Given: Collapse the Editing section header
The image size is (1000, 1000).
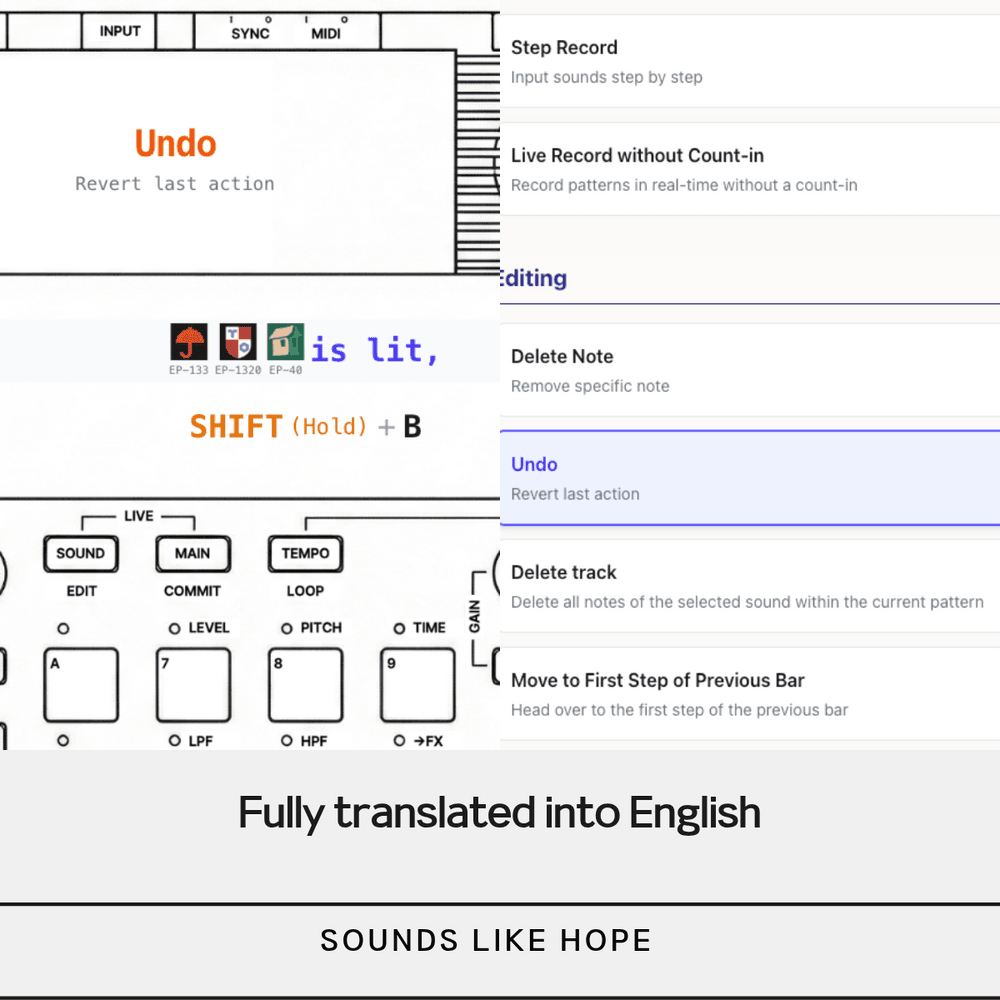Looking at the screenshot, I should (533, 278).
